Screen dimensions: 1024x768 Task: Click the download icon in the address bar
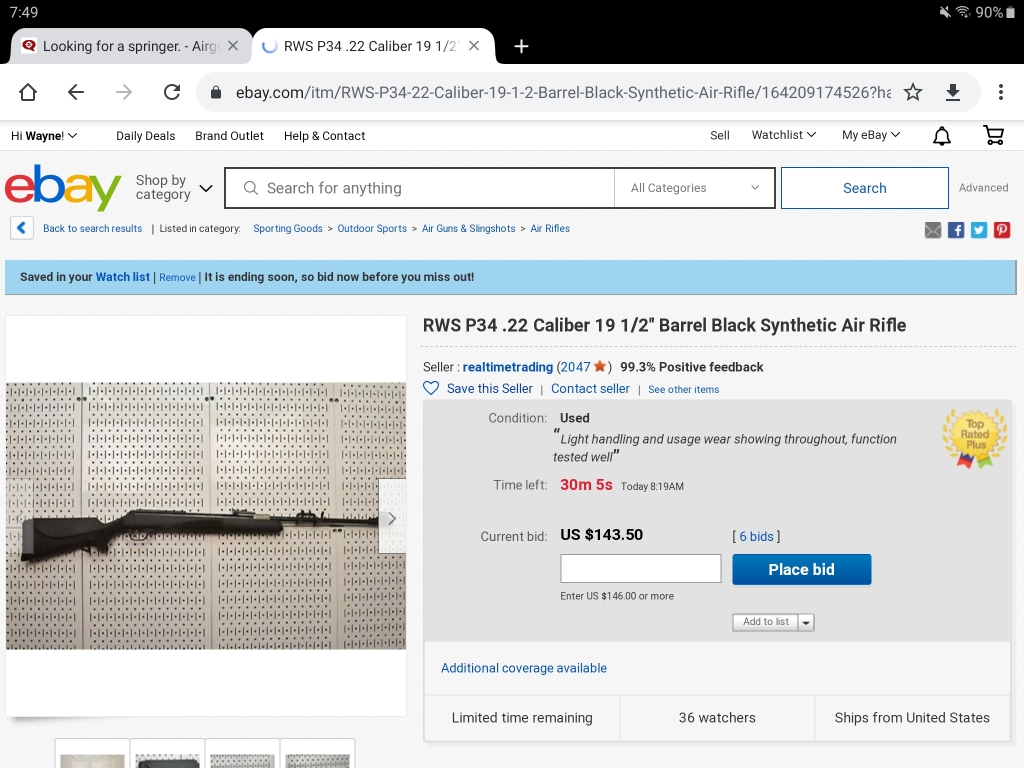point(953,92)
